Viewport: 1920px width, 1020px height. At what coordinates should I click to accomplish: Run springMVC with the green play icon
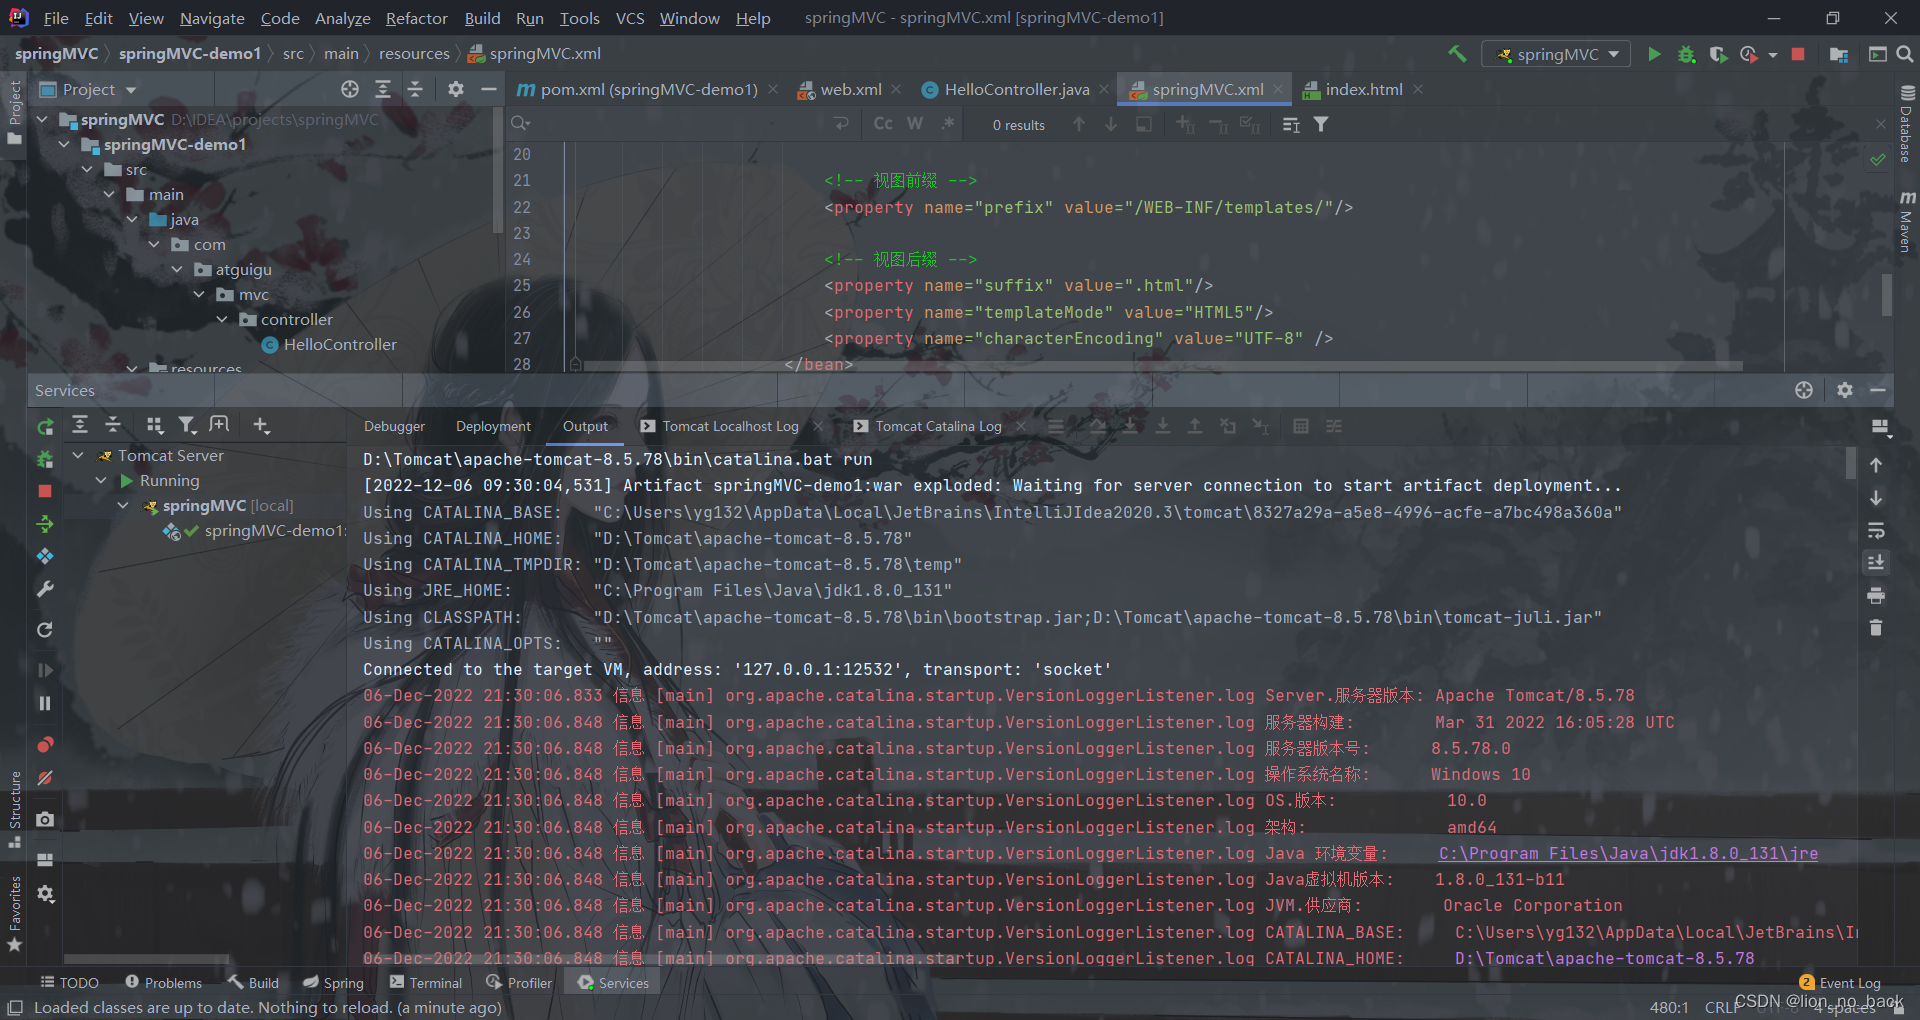[x=1654, y=54]
